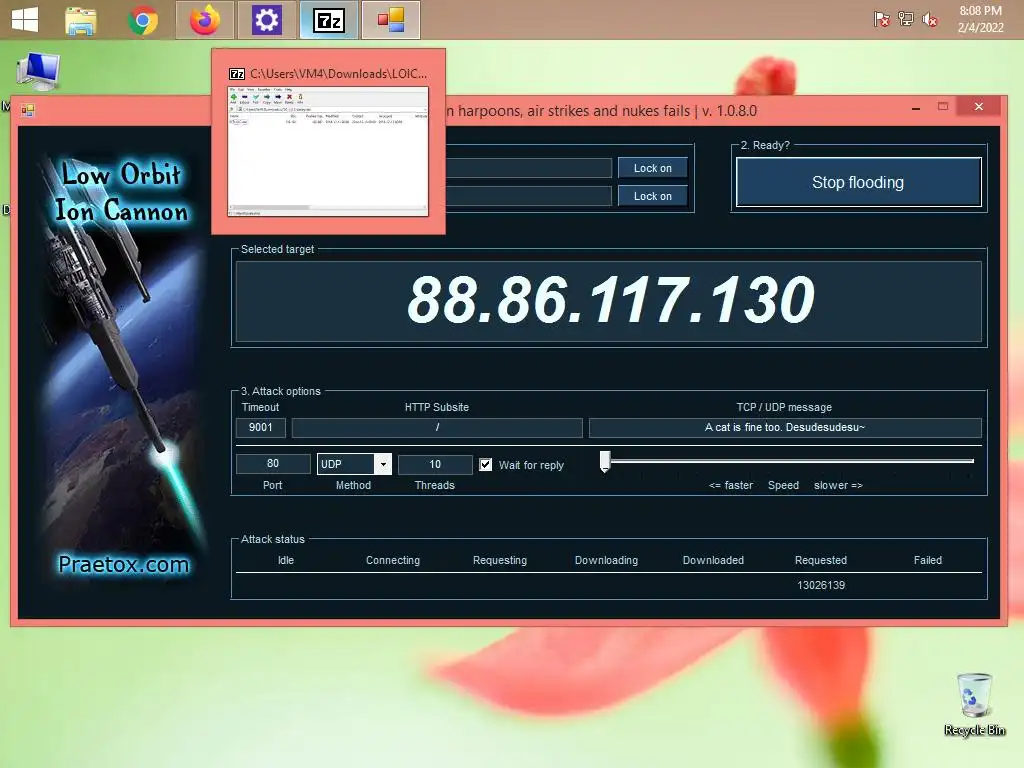Click the Connecting column header
This screenshot has height=768, width=1024.
pos(392,560)
